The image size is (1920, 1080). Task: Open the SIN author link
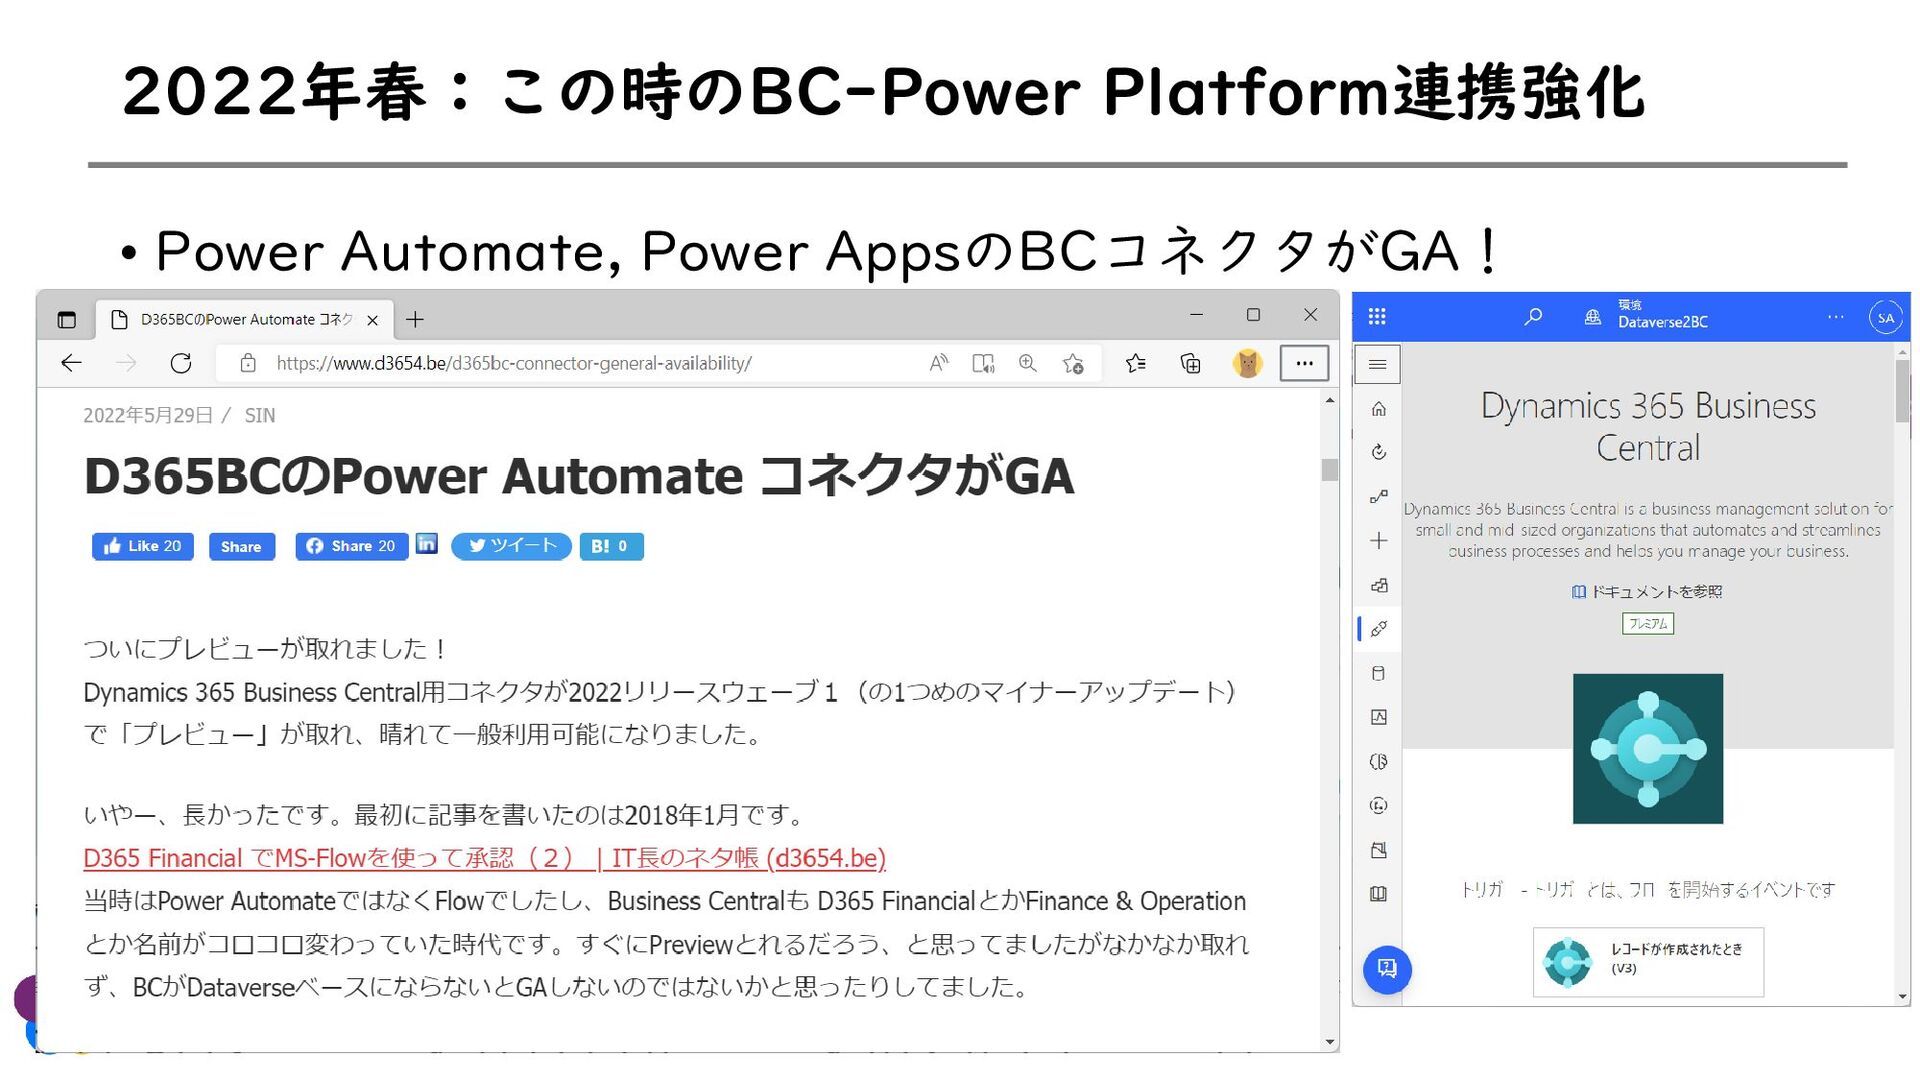click(x=260, y=415)
